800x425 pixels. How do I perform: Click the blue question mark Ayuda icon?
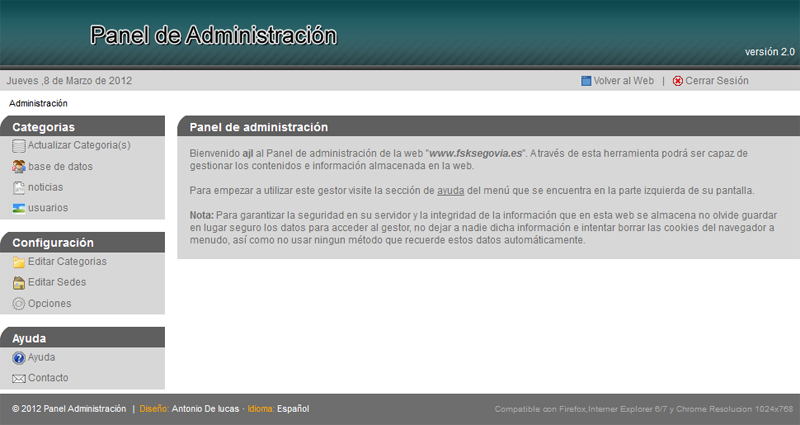point(19,358)
